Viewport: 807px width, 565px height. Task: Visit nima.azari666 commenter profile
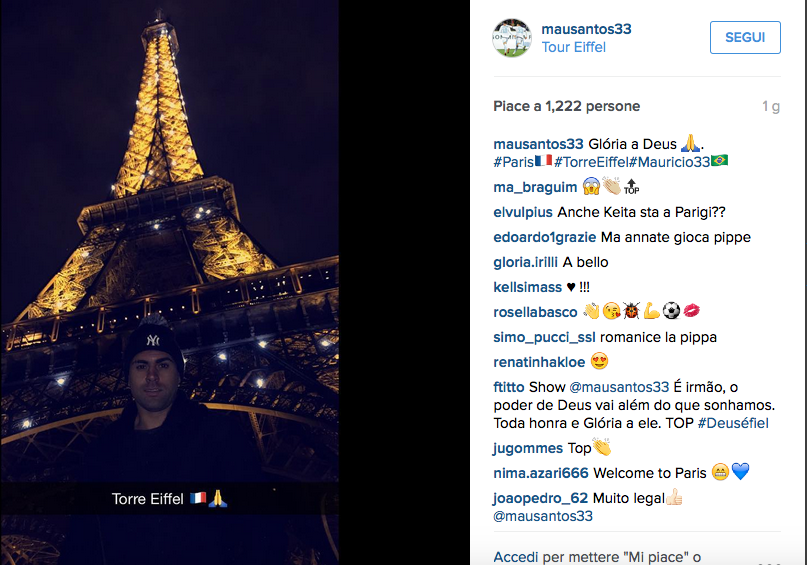click(540, 473)
